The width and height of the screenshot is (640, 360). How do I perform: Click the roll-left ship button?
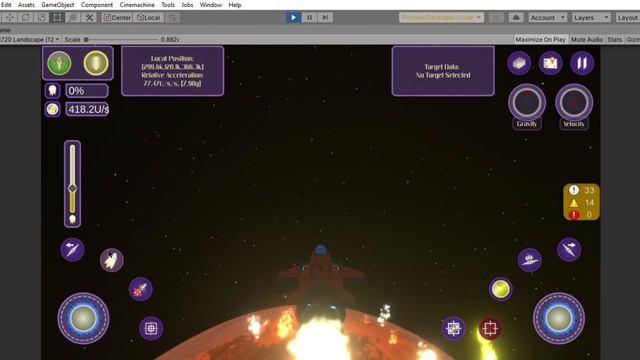(x=73, y=249)
